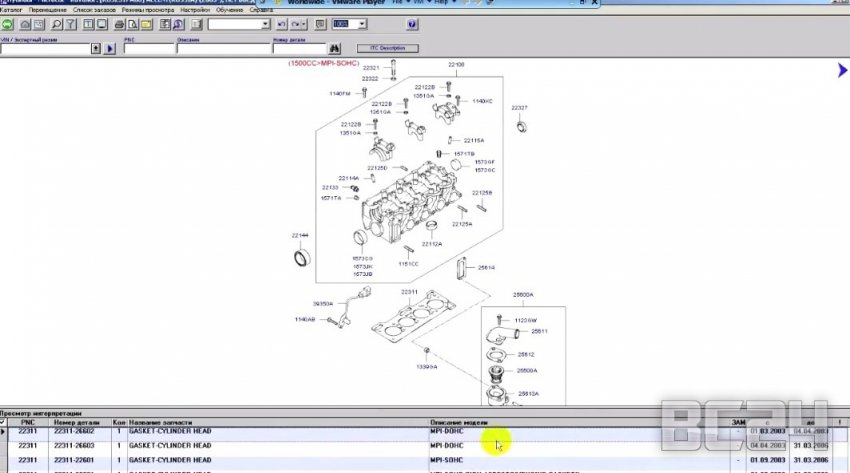Open the VIN field dropdown arrow
The image size is (850, 473).
[96, 48]
